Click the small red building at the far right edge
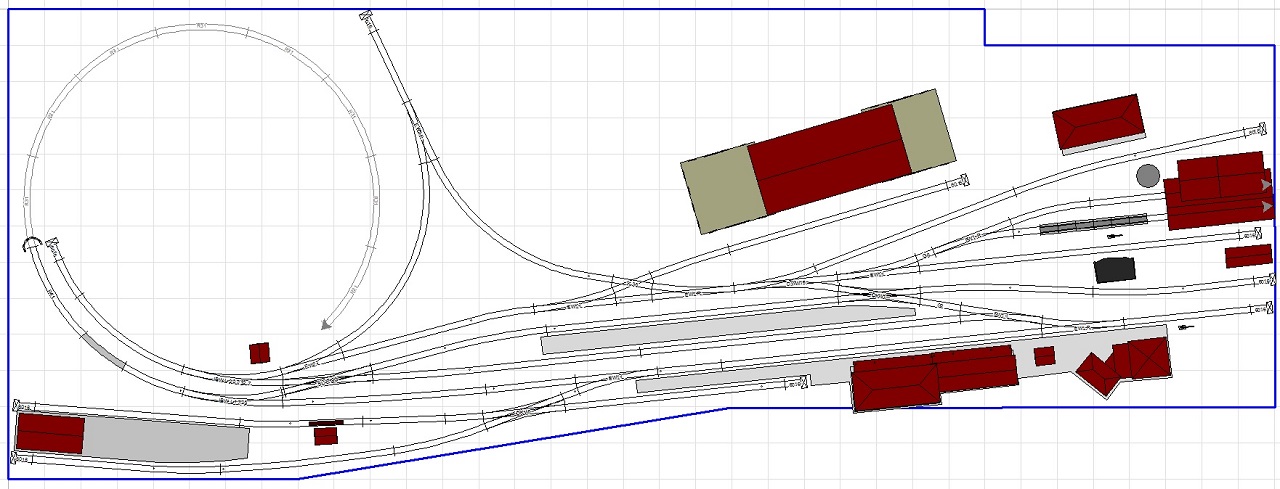 1248,256
